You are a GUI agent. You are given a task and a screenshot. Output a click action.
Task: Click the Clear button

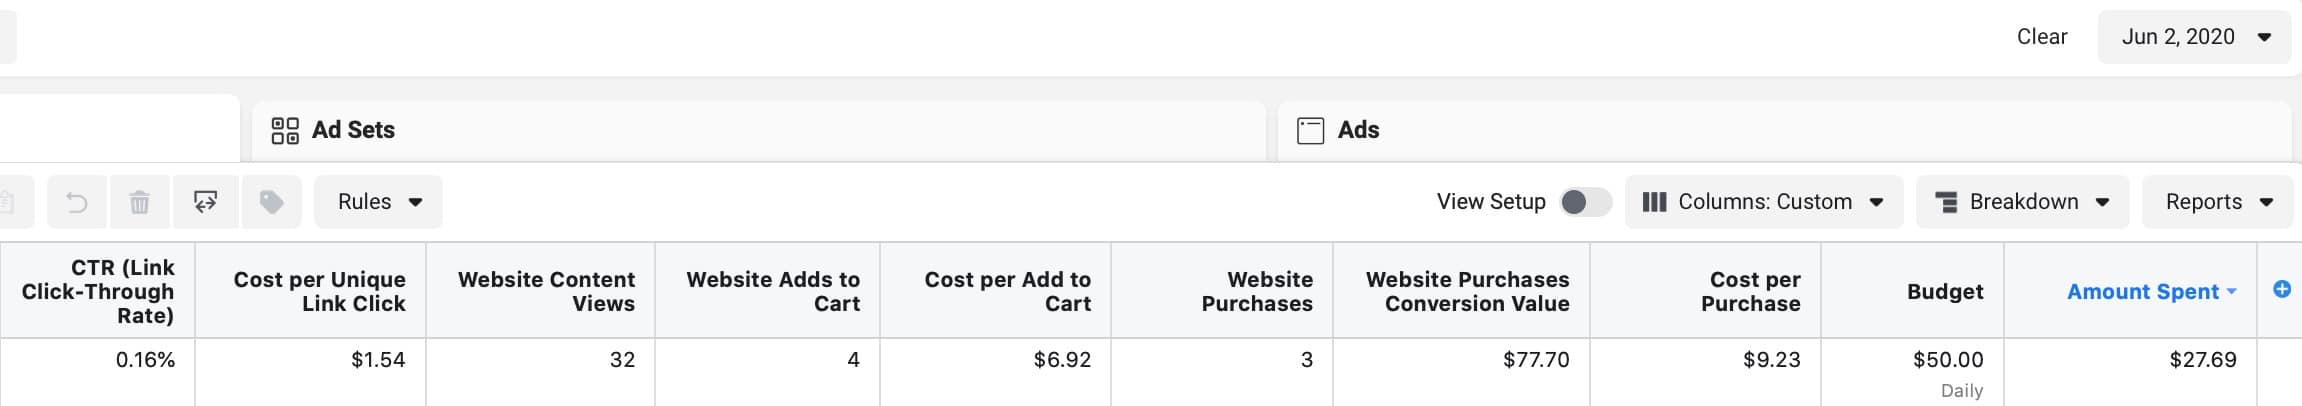pyautogui.click(x=2041, y=37)
